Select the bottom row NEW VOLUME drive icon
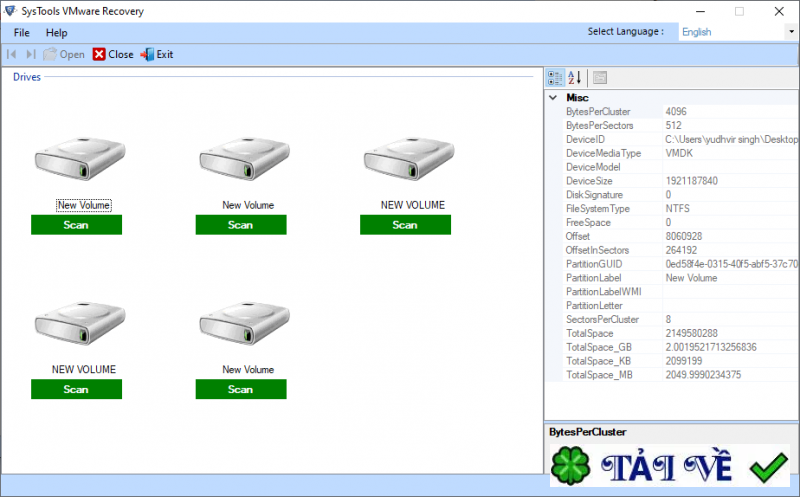 (x=80, y=323)
